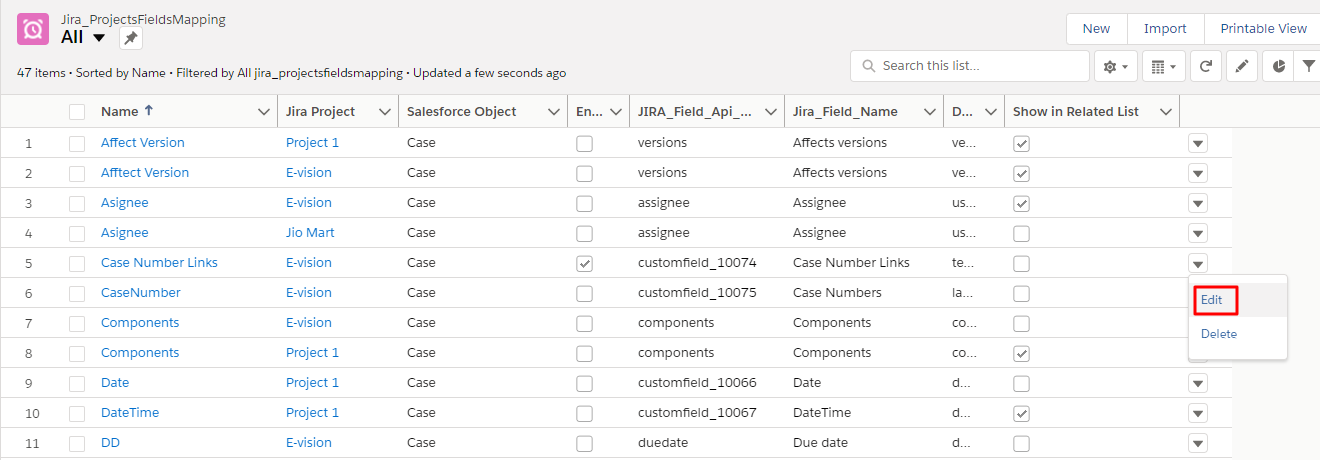Open the filter funnel icon
1320x460 pixels.
click(x=1308, y=66)
